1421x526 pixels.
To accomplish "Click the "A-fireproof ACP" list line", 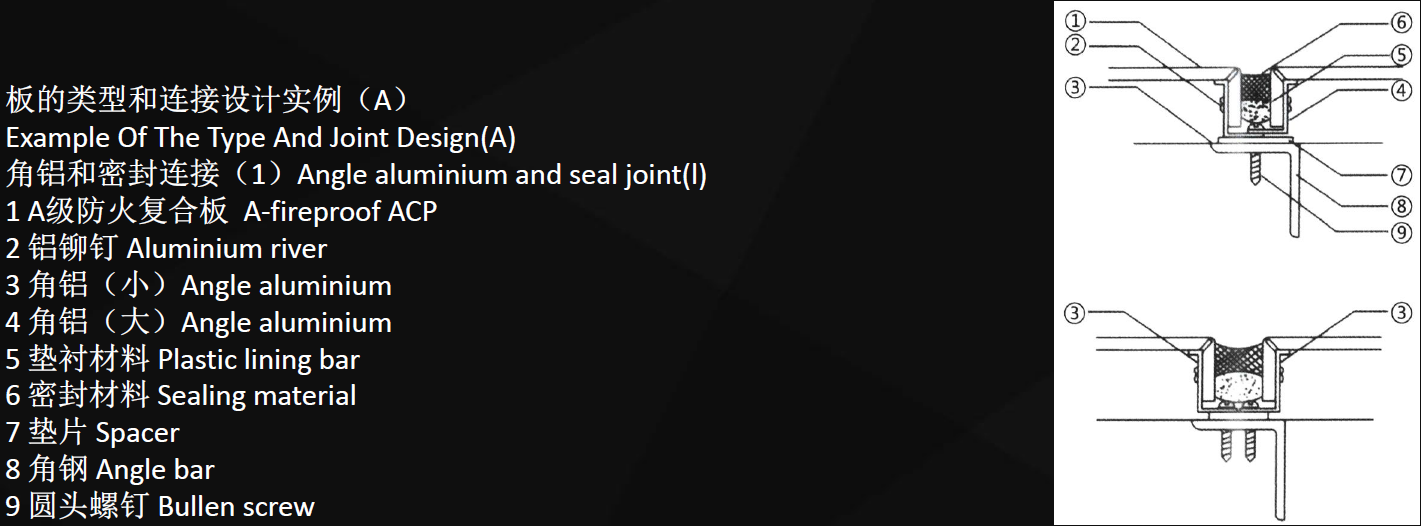I will (221, 211).
